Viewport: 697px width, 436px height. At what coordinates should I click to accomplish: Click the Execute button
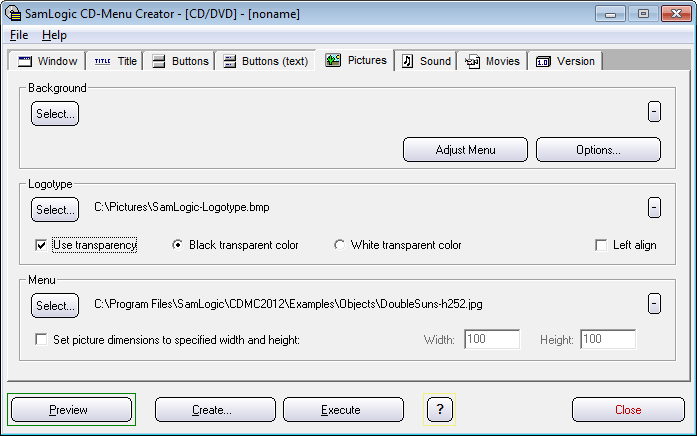tap(343, 409)
